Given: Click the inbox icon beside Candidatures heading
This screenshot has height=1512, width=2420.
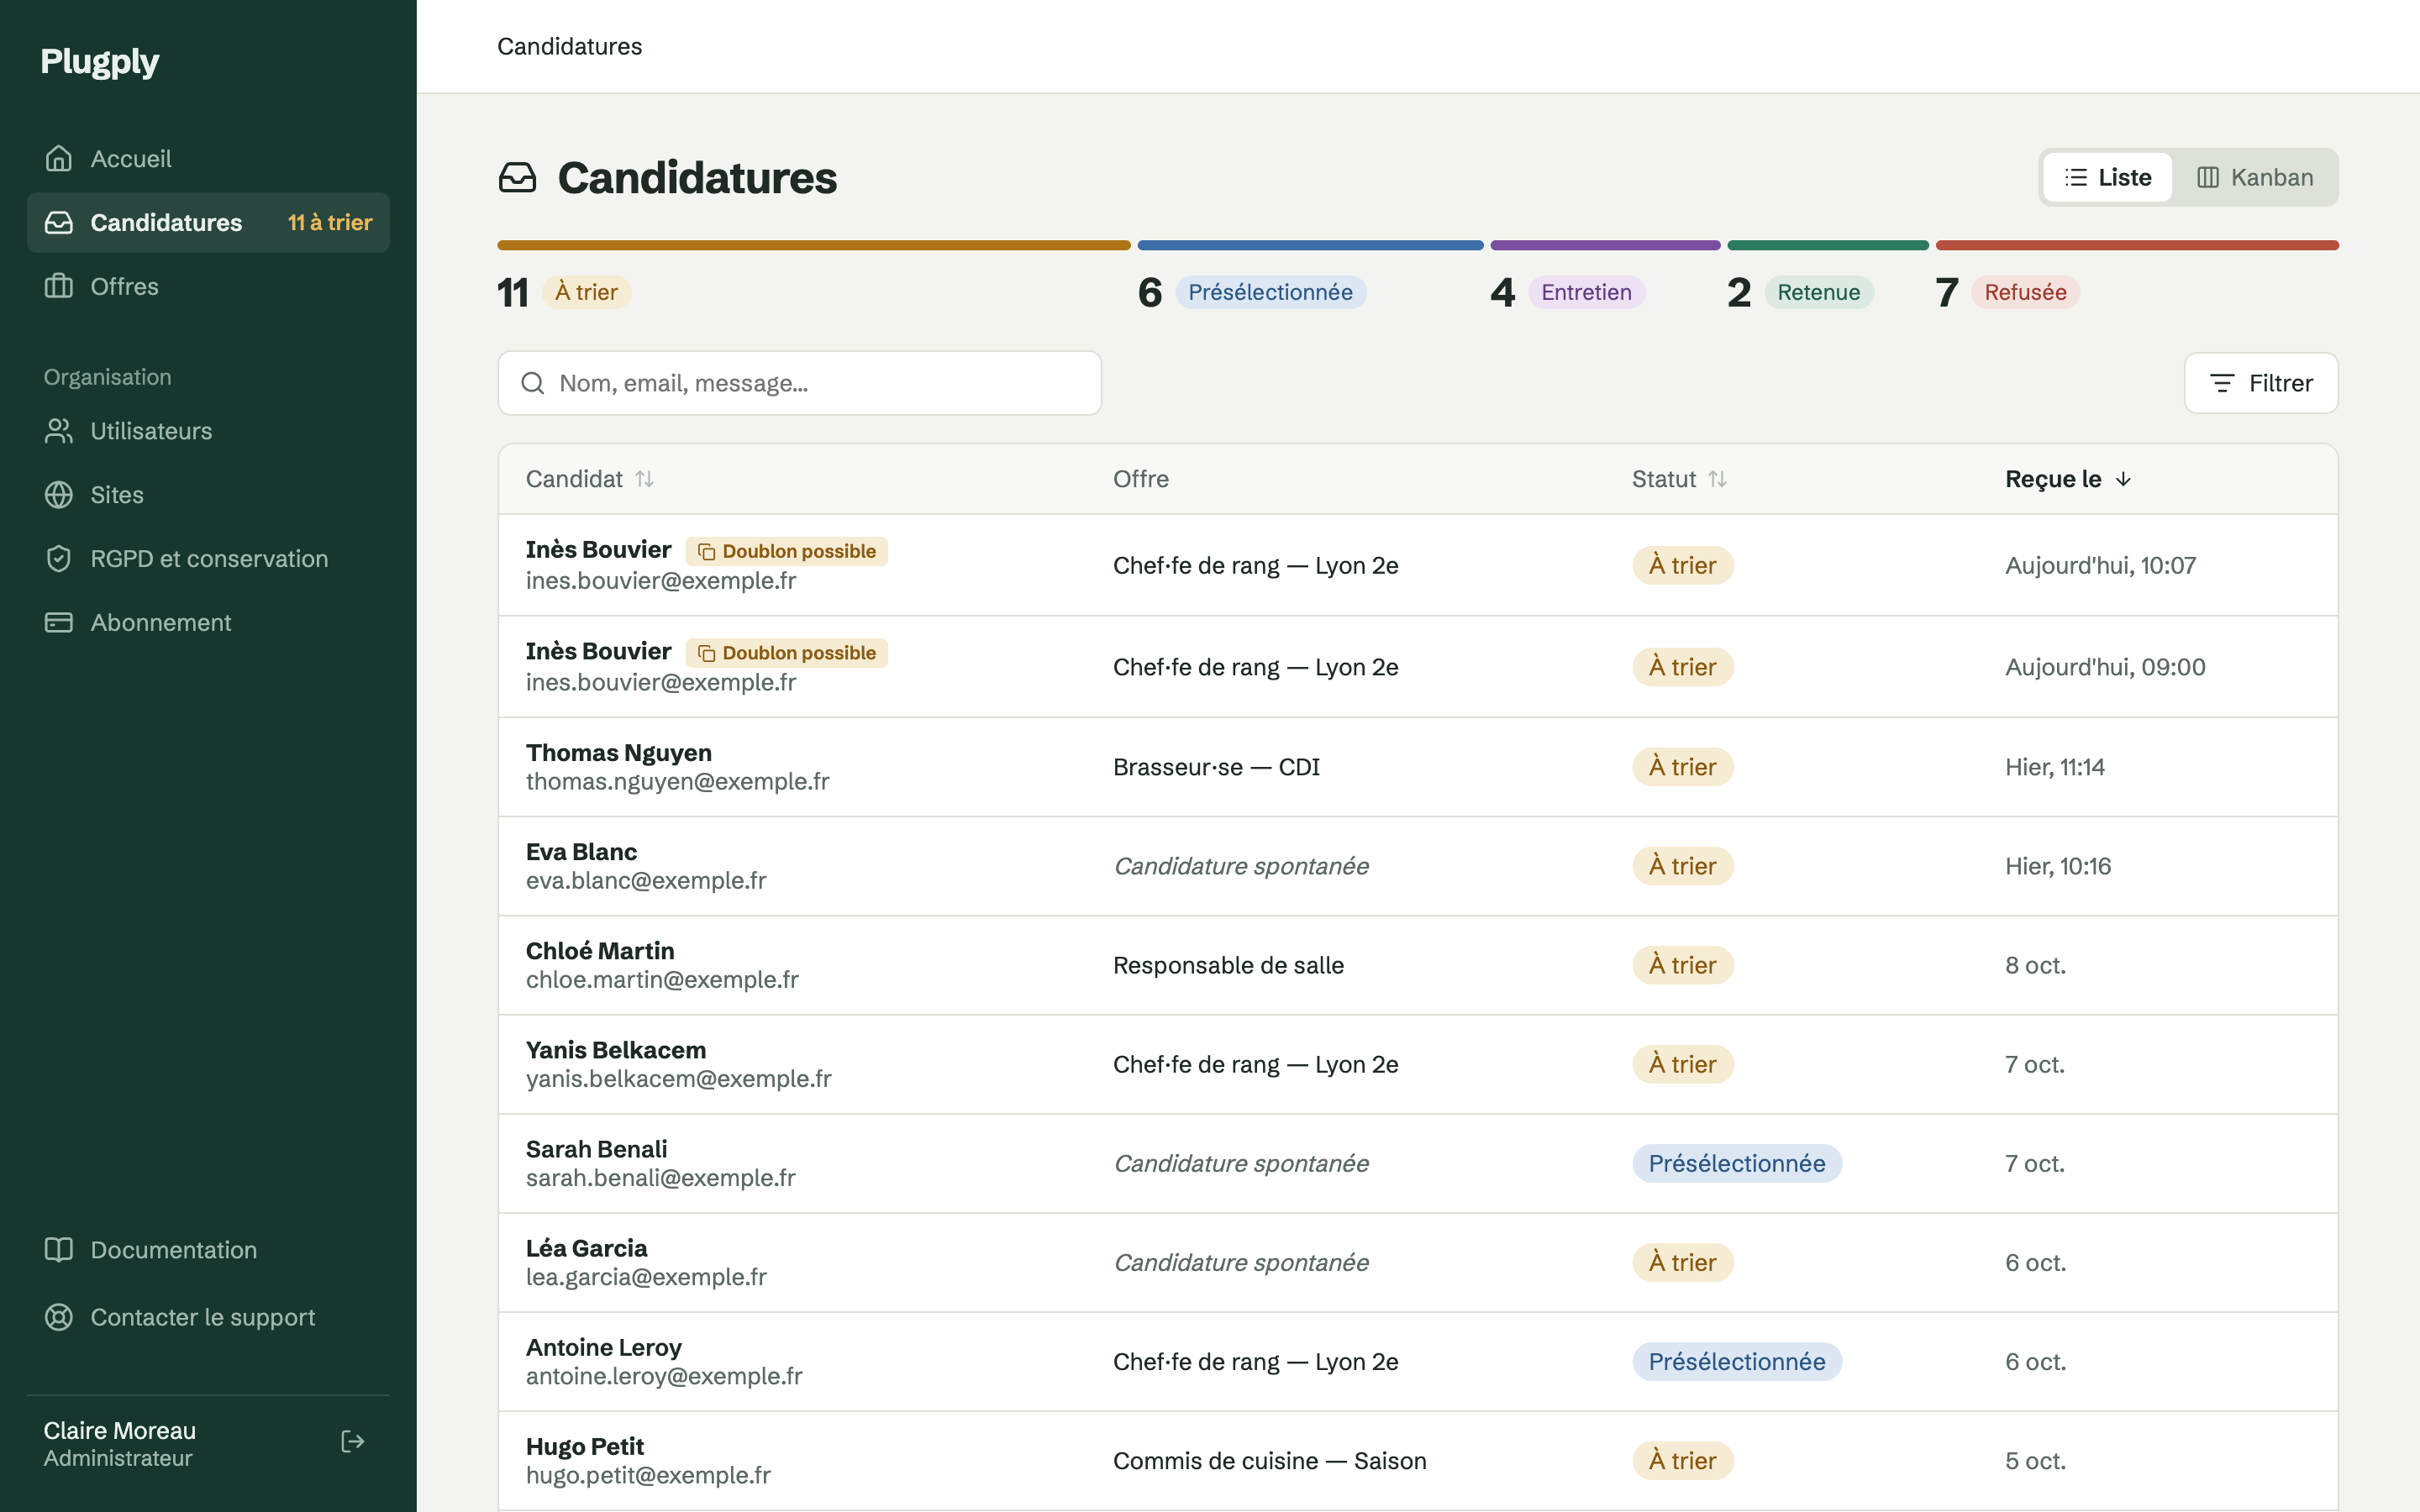Looking at the screenshot, I should (518, 178).
